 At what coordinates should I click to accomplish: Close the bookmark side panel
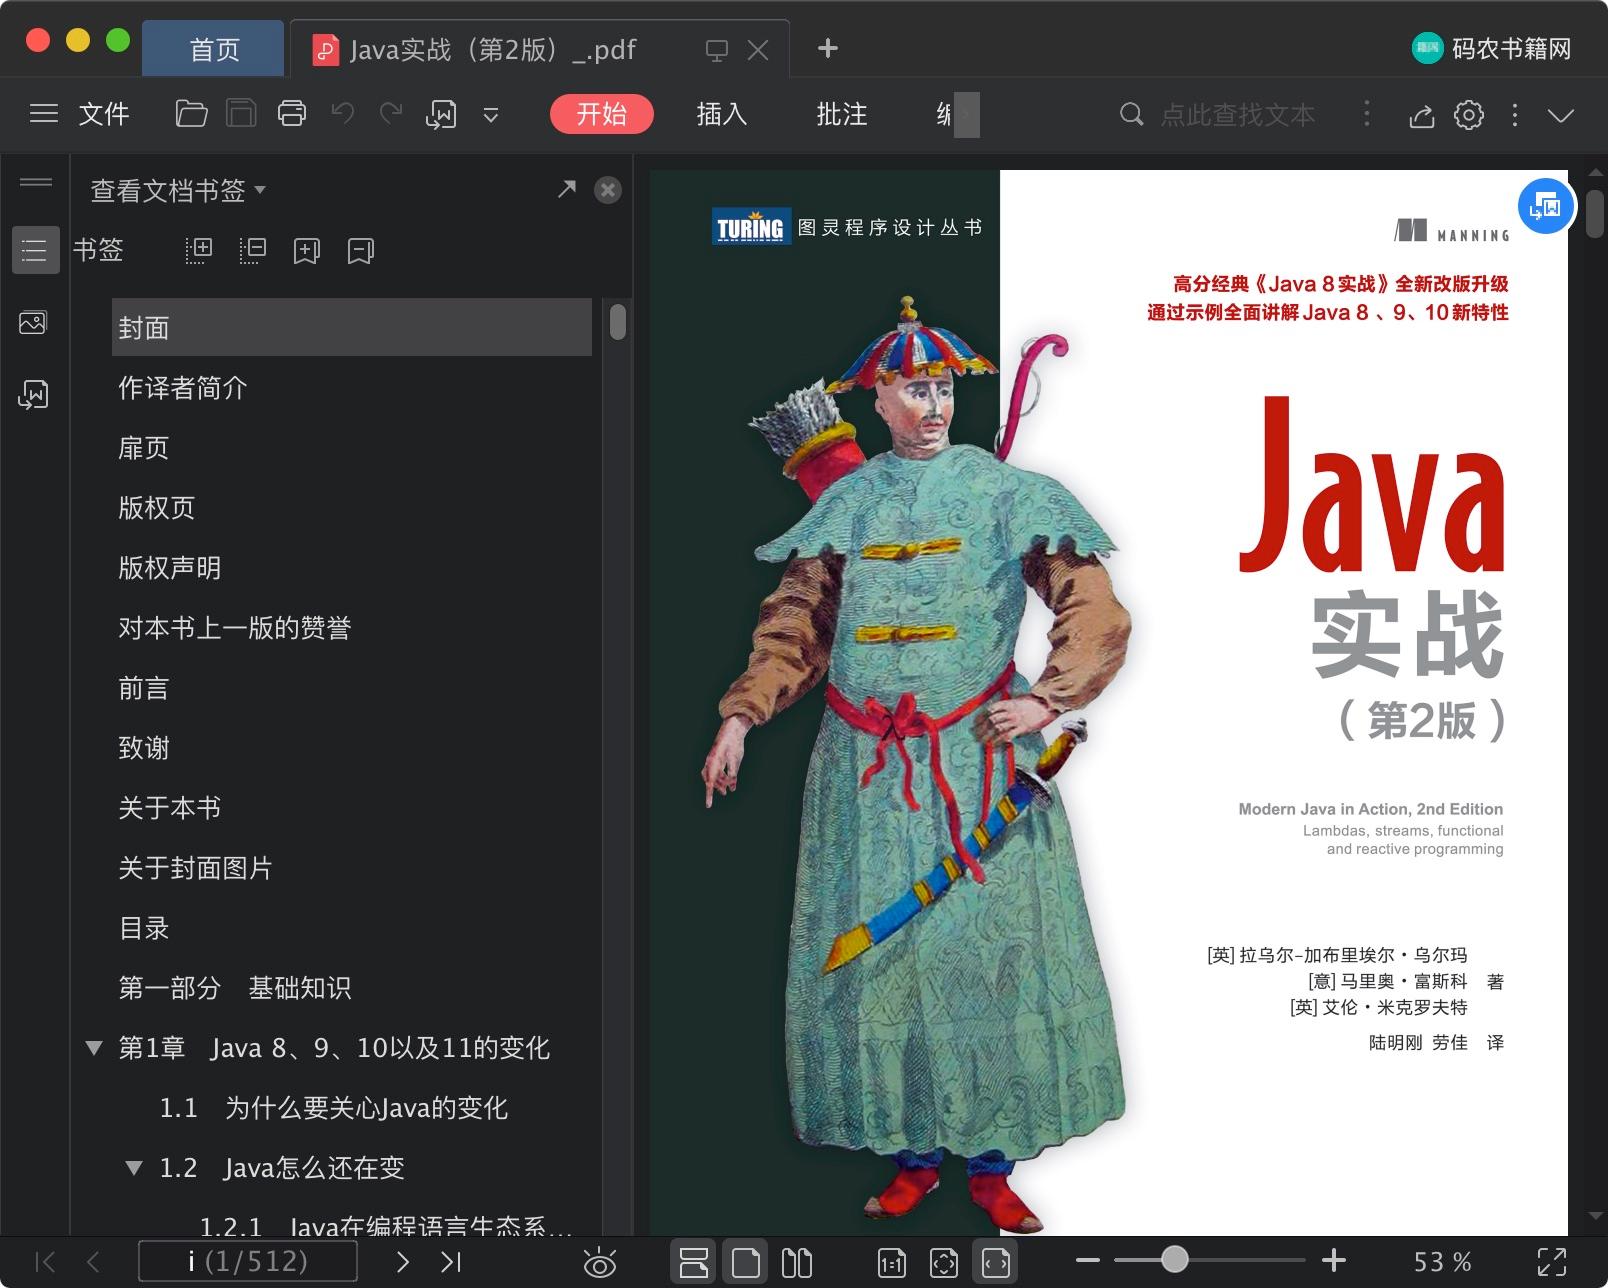click(x=608, y=190)
